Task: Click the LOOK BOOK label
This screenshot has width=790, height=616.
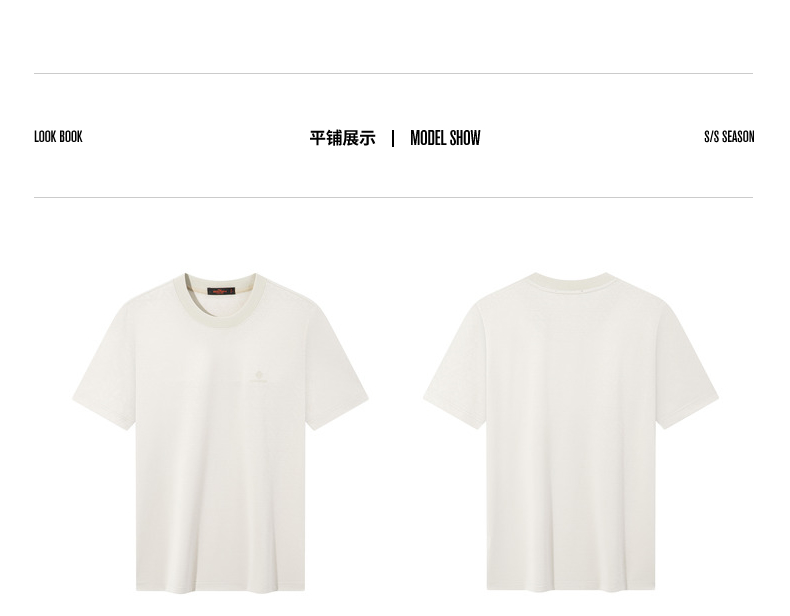Action: pyautogui.click(x=58, y=137)
